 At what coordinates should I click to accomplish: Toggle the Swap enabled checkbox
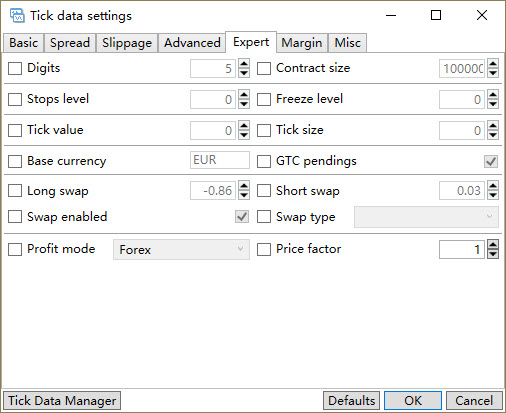click(15, 217)
